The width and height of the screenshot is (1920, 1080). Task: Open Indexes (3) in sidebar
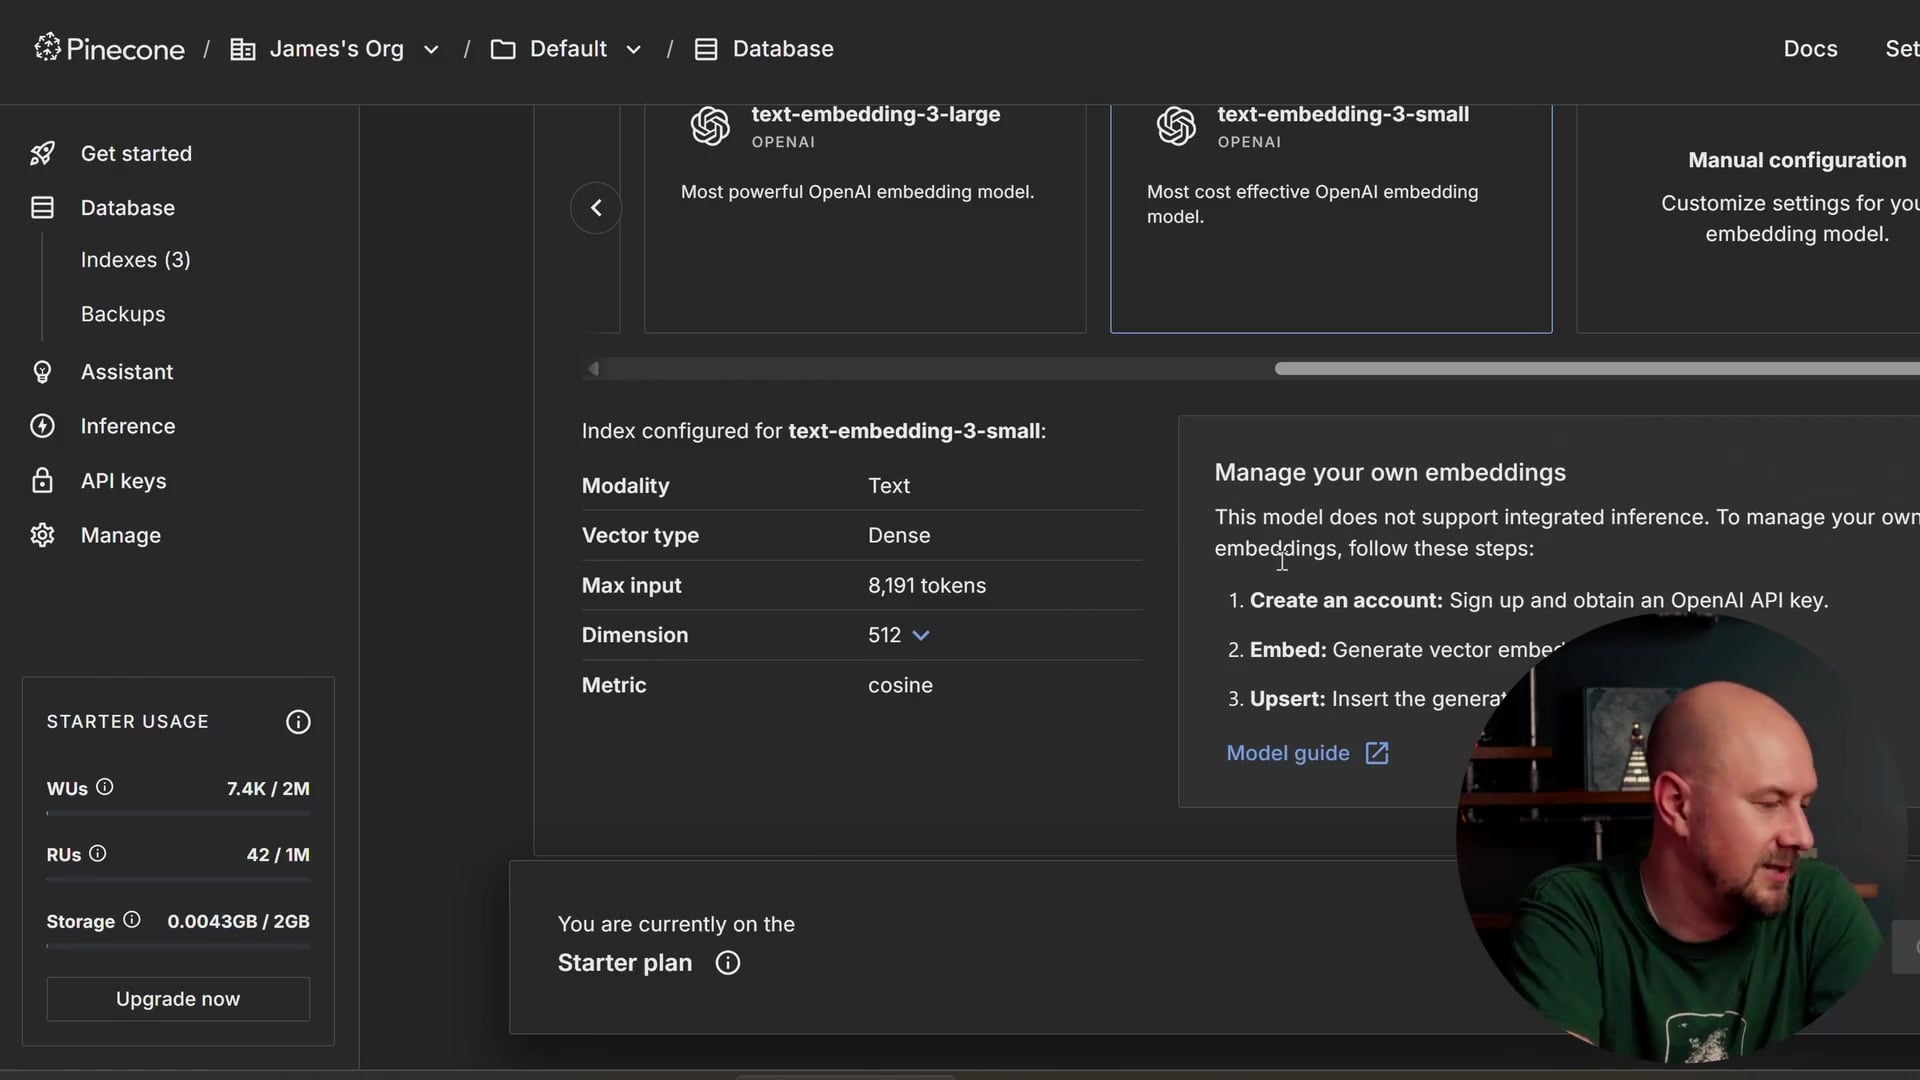point(135,260)
